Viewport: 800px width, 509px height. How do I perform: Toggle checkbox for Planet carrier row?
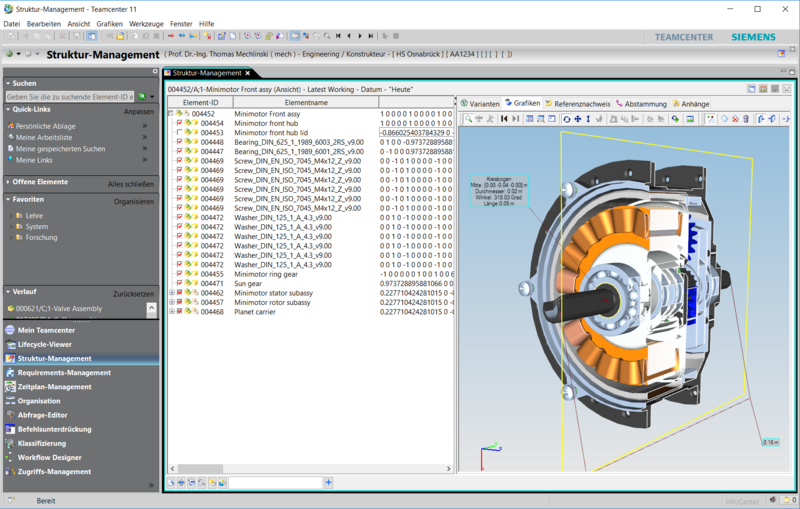pos(180,312)
